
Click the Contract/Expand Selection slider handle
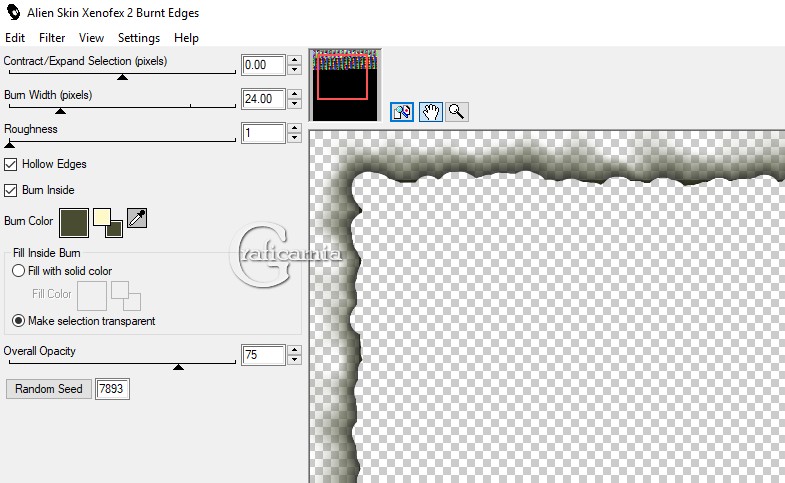coord(122,77)
